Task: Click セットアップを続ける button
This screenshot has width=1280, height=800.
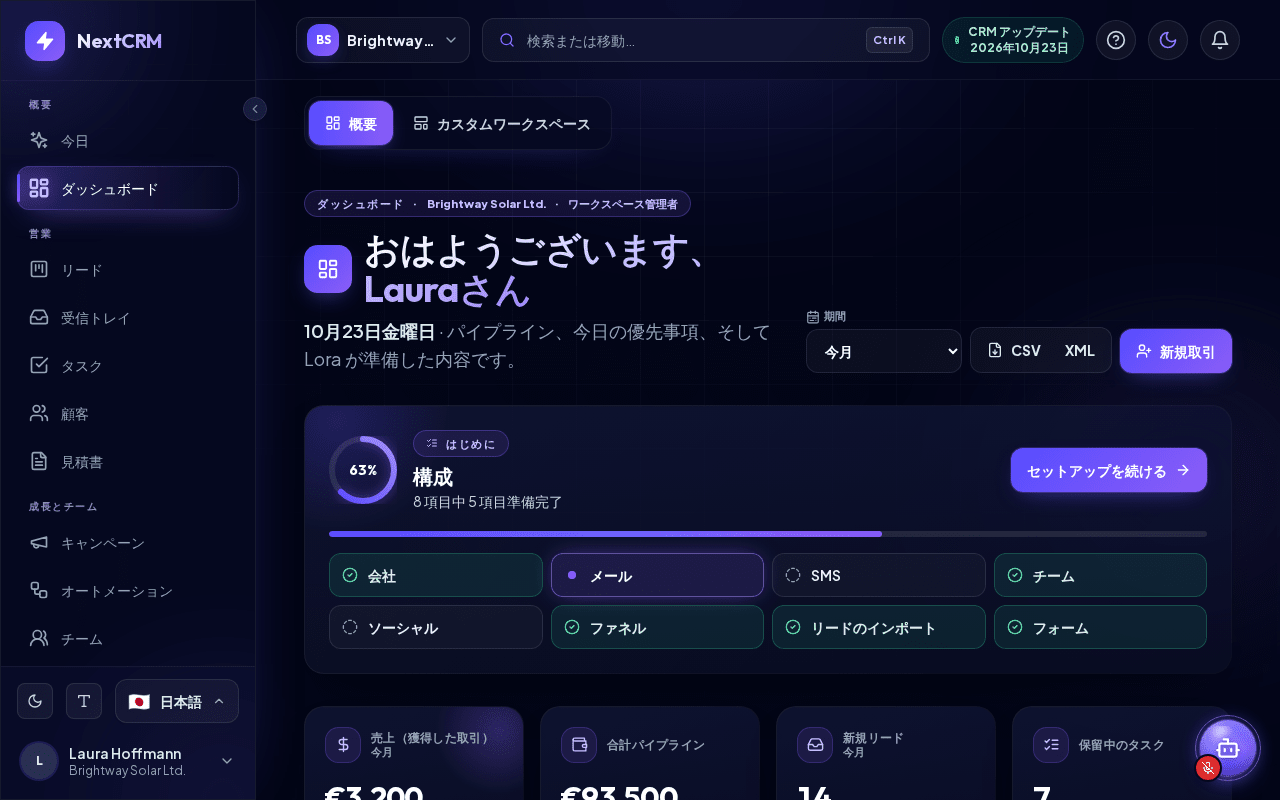Action: (x=1109, y=470)
